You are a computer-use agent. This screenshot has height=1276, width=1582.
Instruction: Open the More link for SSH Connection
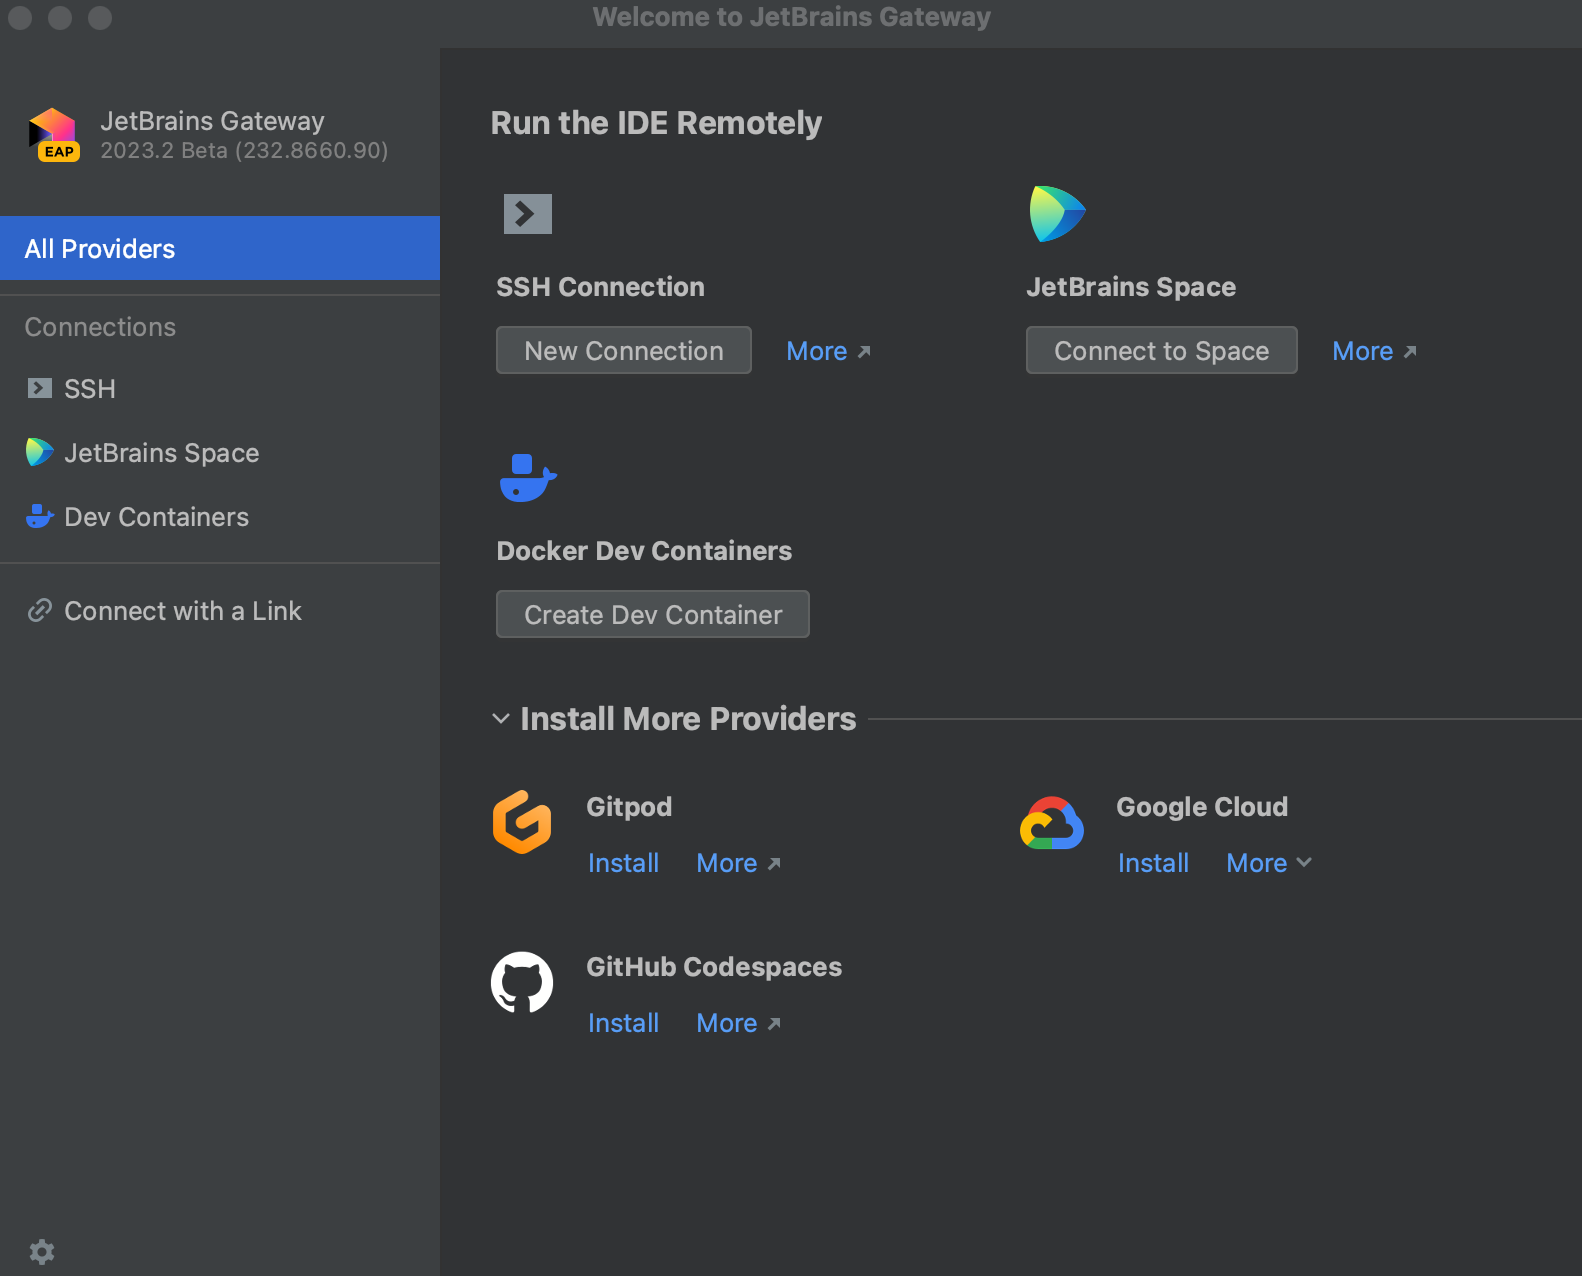[x=828, y=351]
